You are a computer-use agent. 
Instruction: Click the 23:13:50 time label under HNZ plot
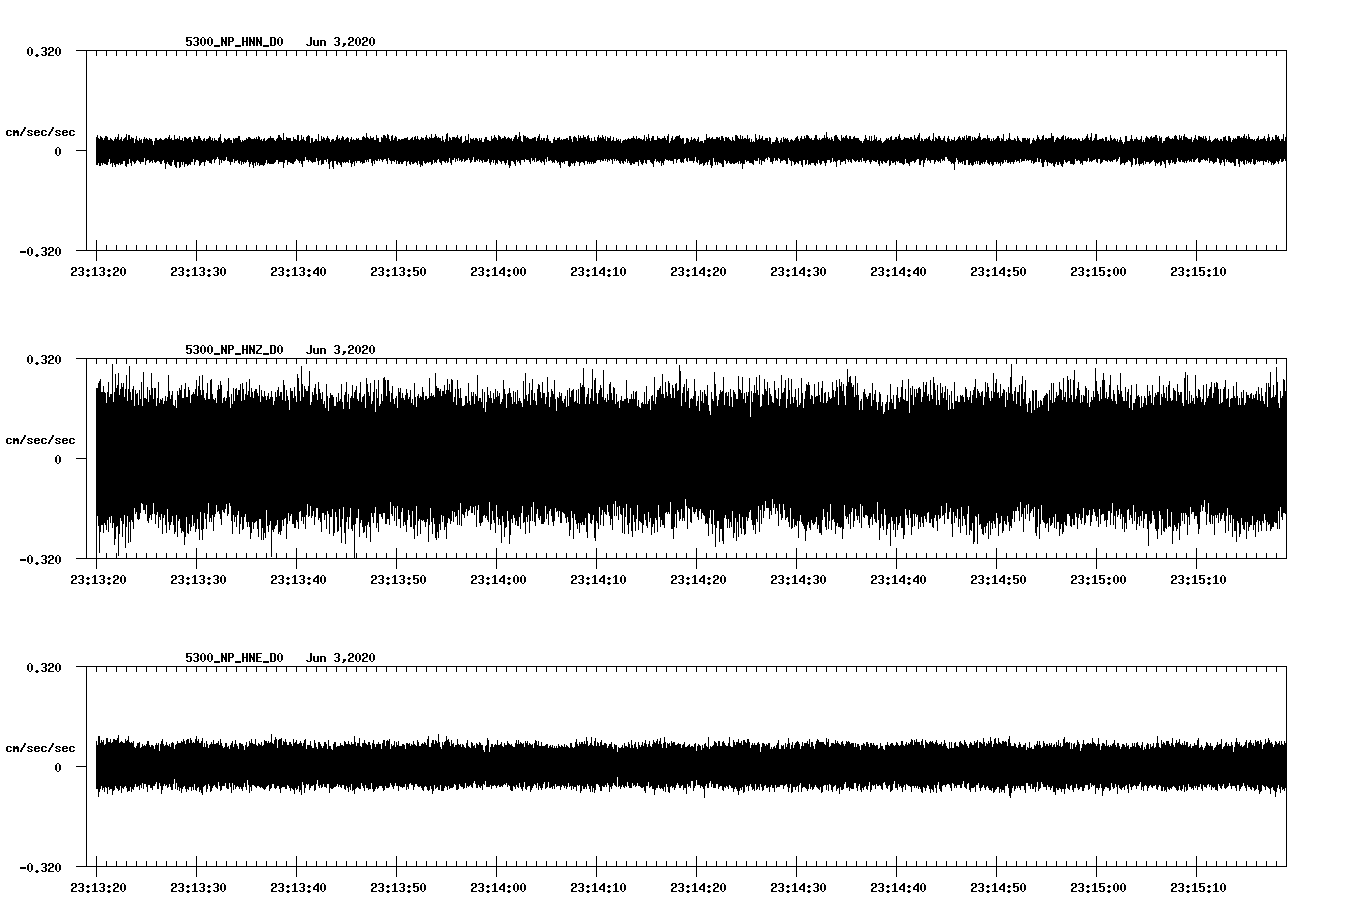(x=398, y=579)
